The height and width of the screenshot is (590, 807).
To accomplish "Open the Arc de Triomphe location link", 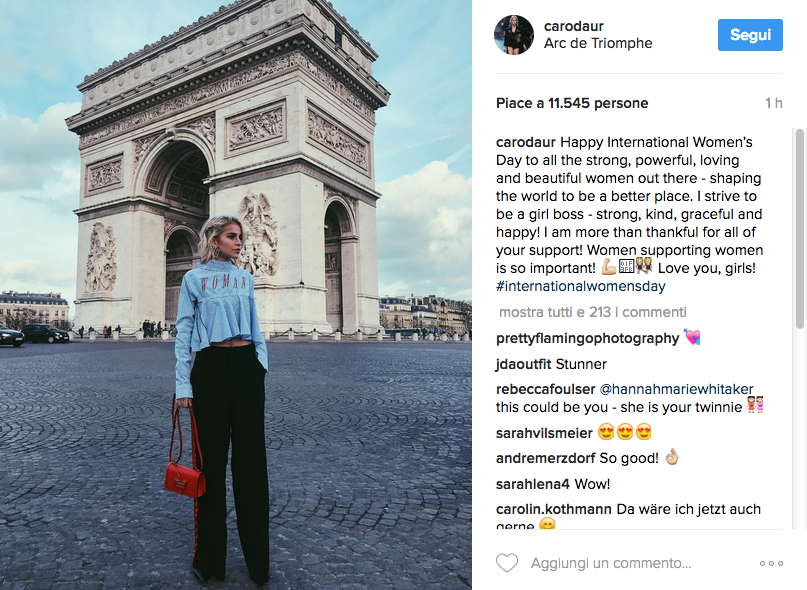I will [x=598, y=43].
